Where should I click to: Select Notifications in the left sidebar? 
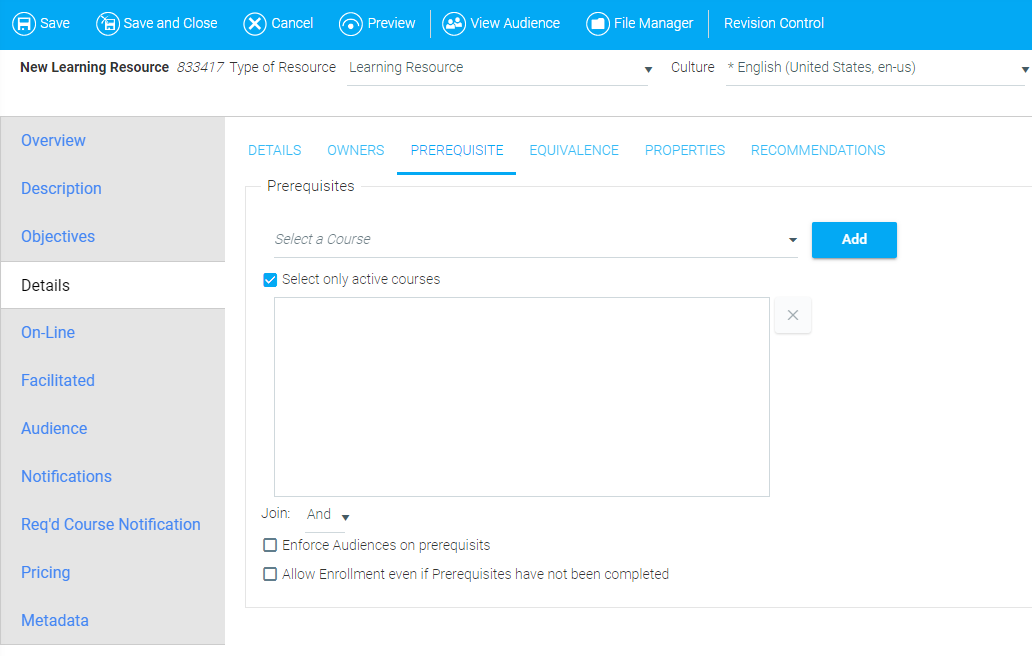pos(66,477)
